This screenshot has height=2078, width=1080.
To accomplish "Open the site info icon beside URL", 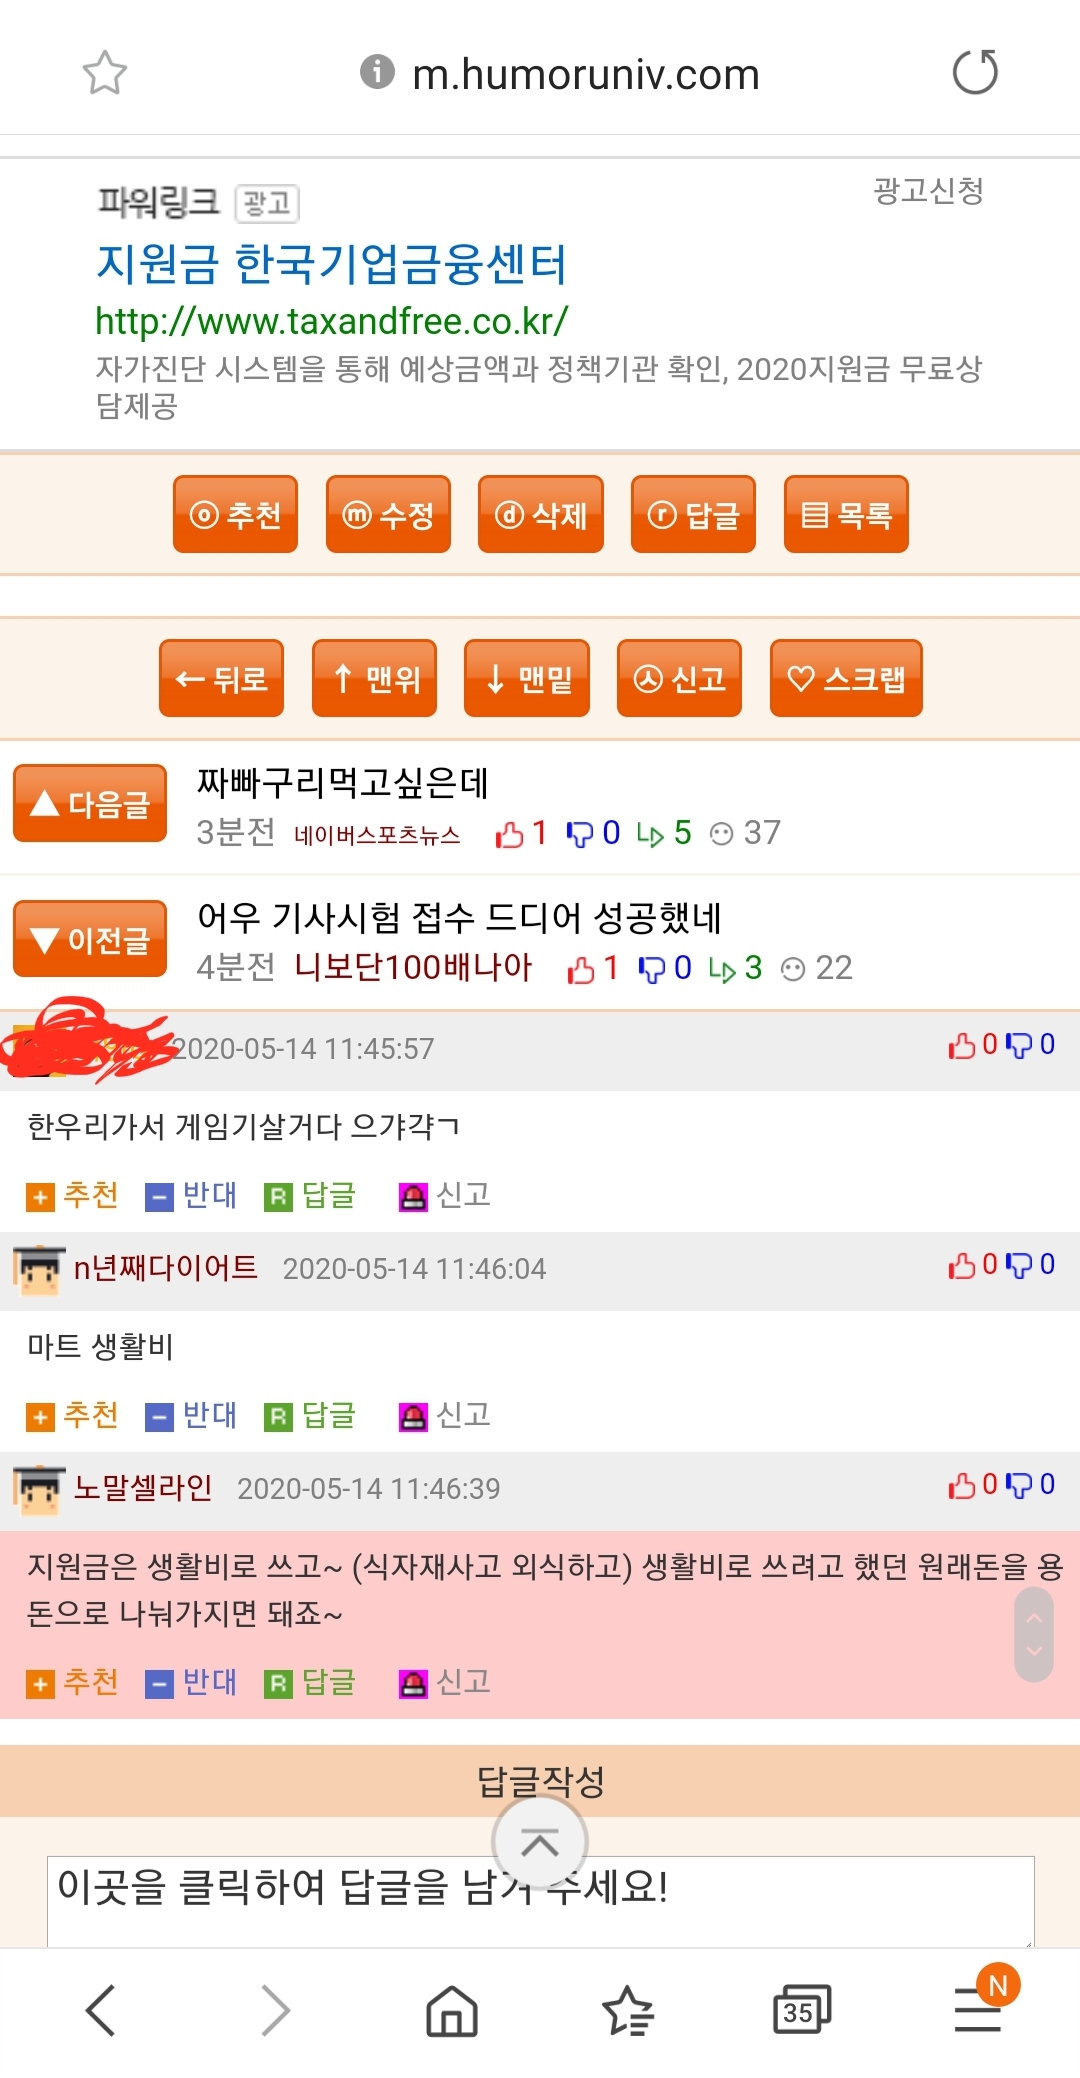I will (x=377, y=72).
